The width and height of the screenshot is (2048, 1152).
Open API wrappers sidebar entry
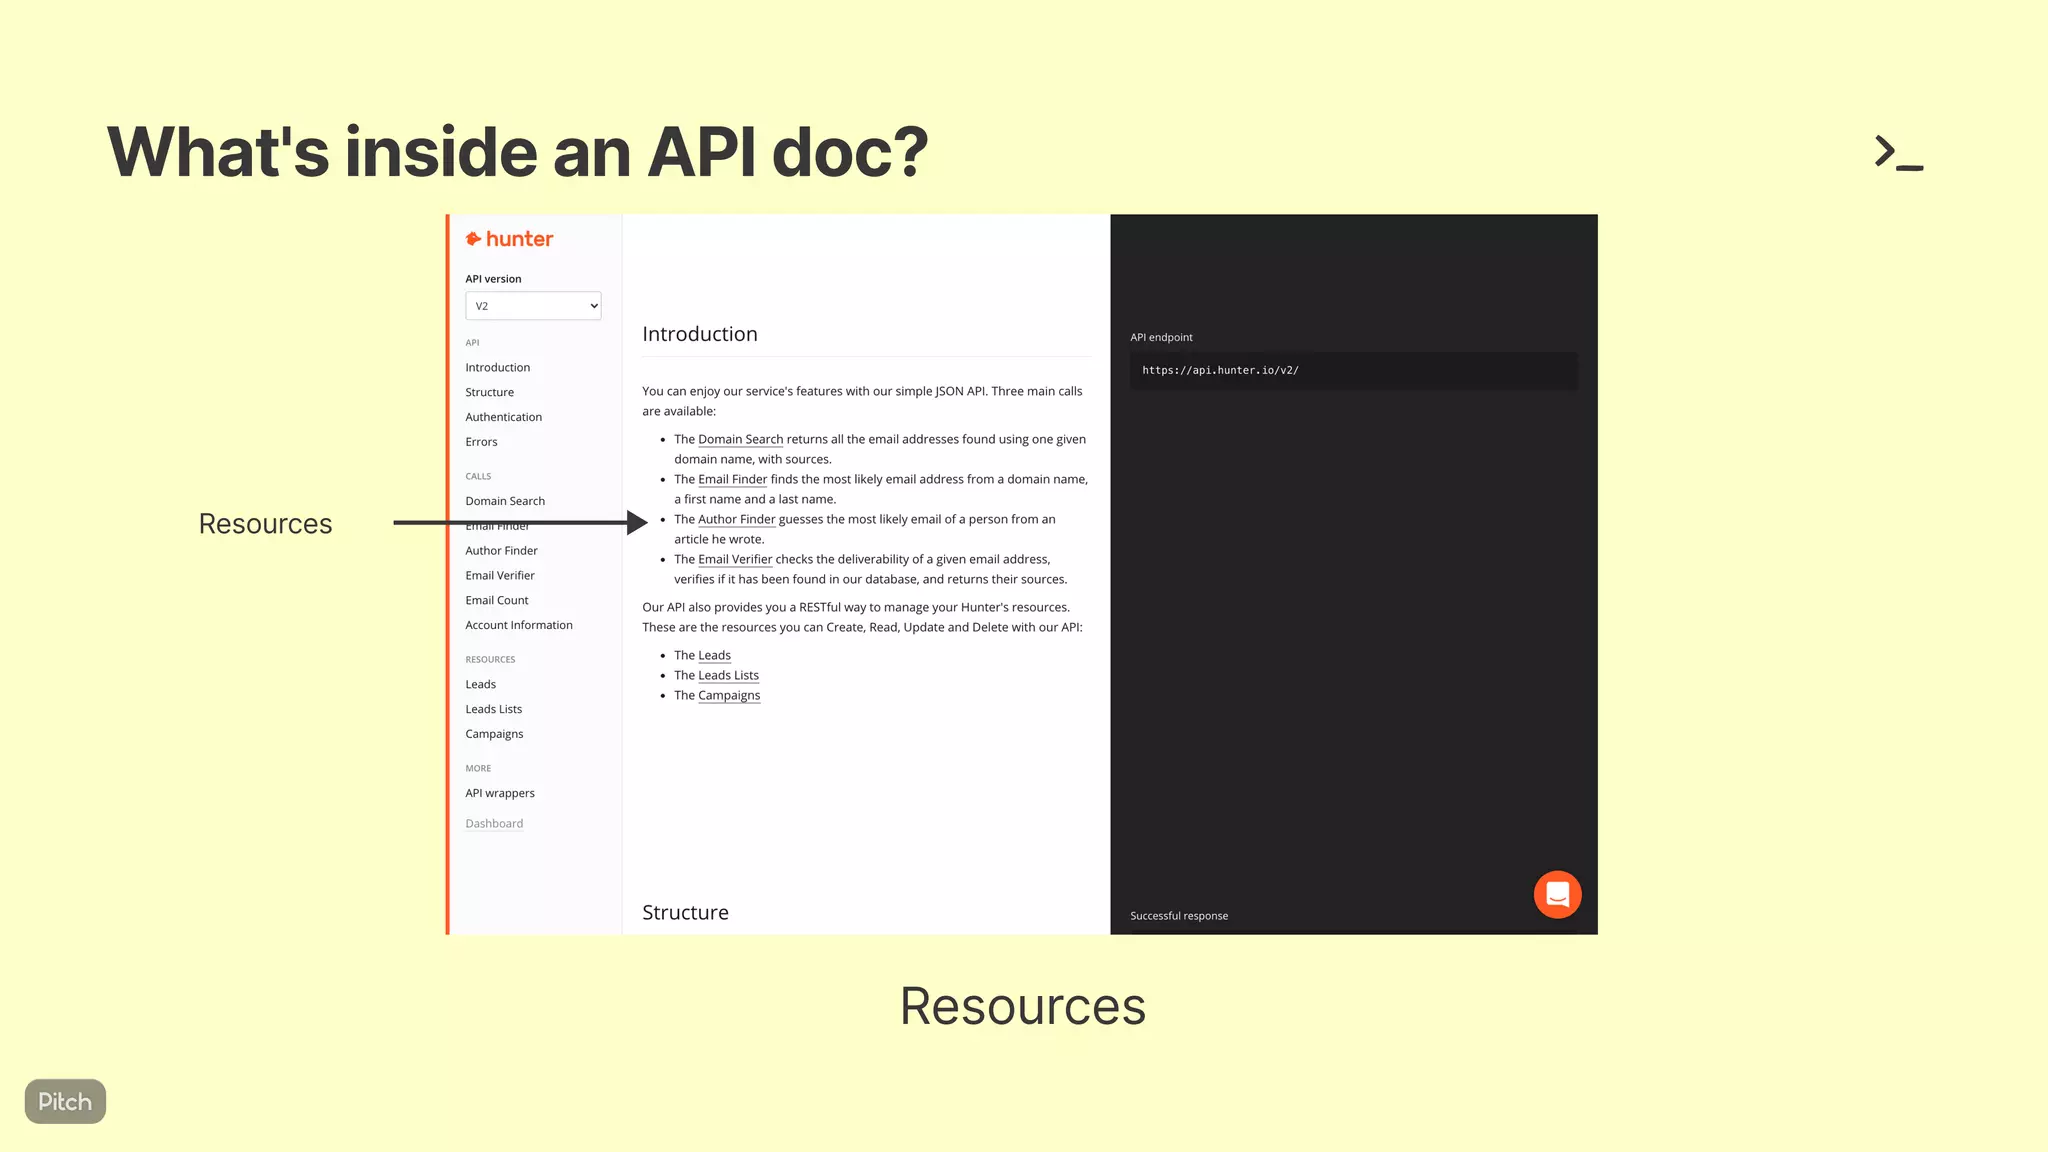click(499, 793)
